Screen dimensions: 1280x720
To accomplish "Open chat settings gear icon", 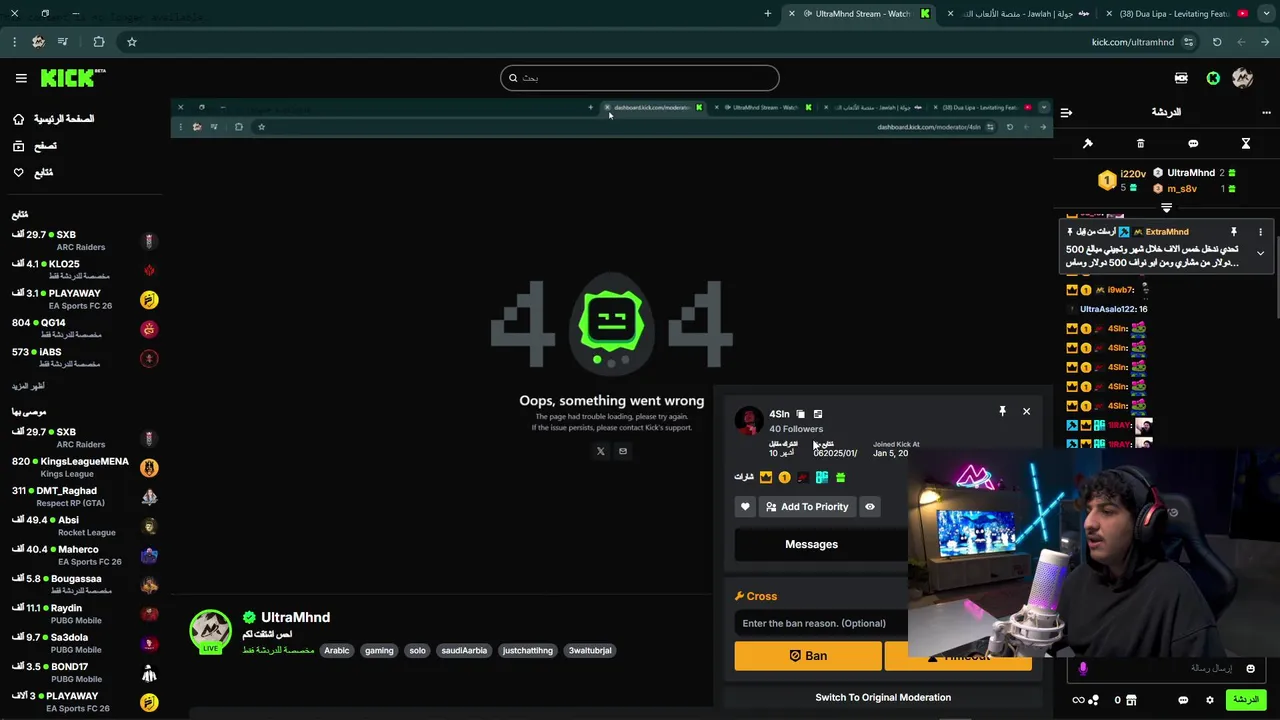I will tap(1210, 700).
